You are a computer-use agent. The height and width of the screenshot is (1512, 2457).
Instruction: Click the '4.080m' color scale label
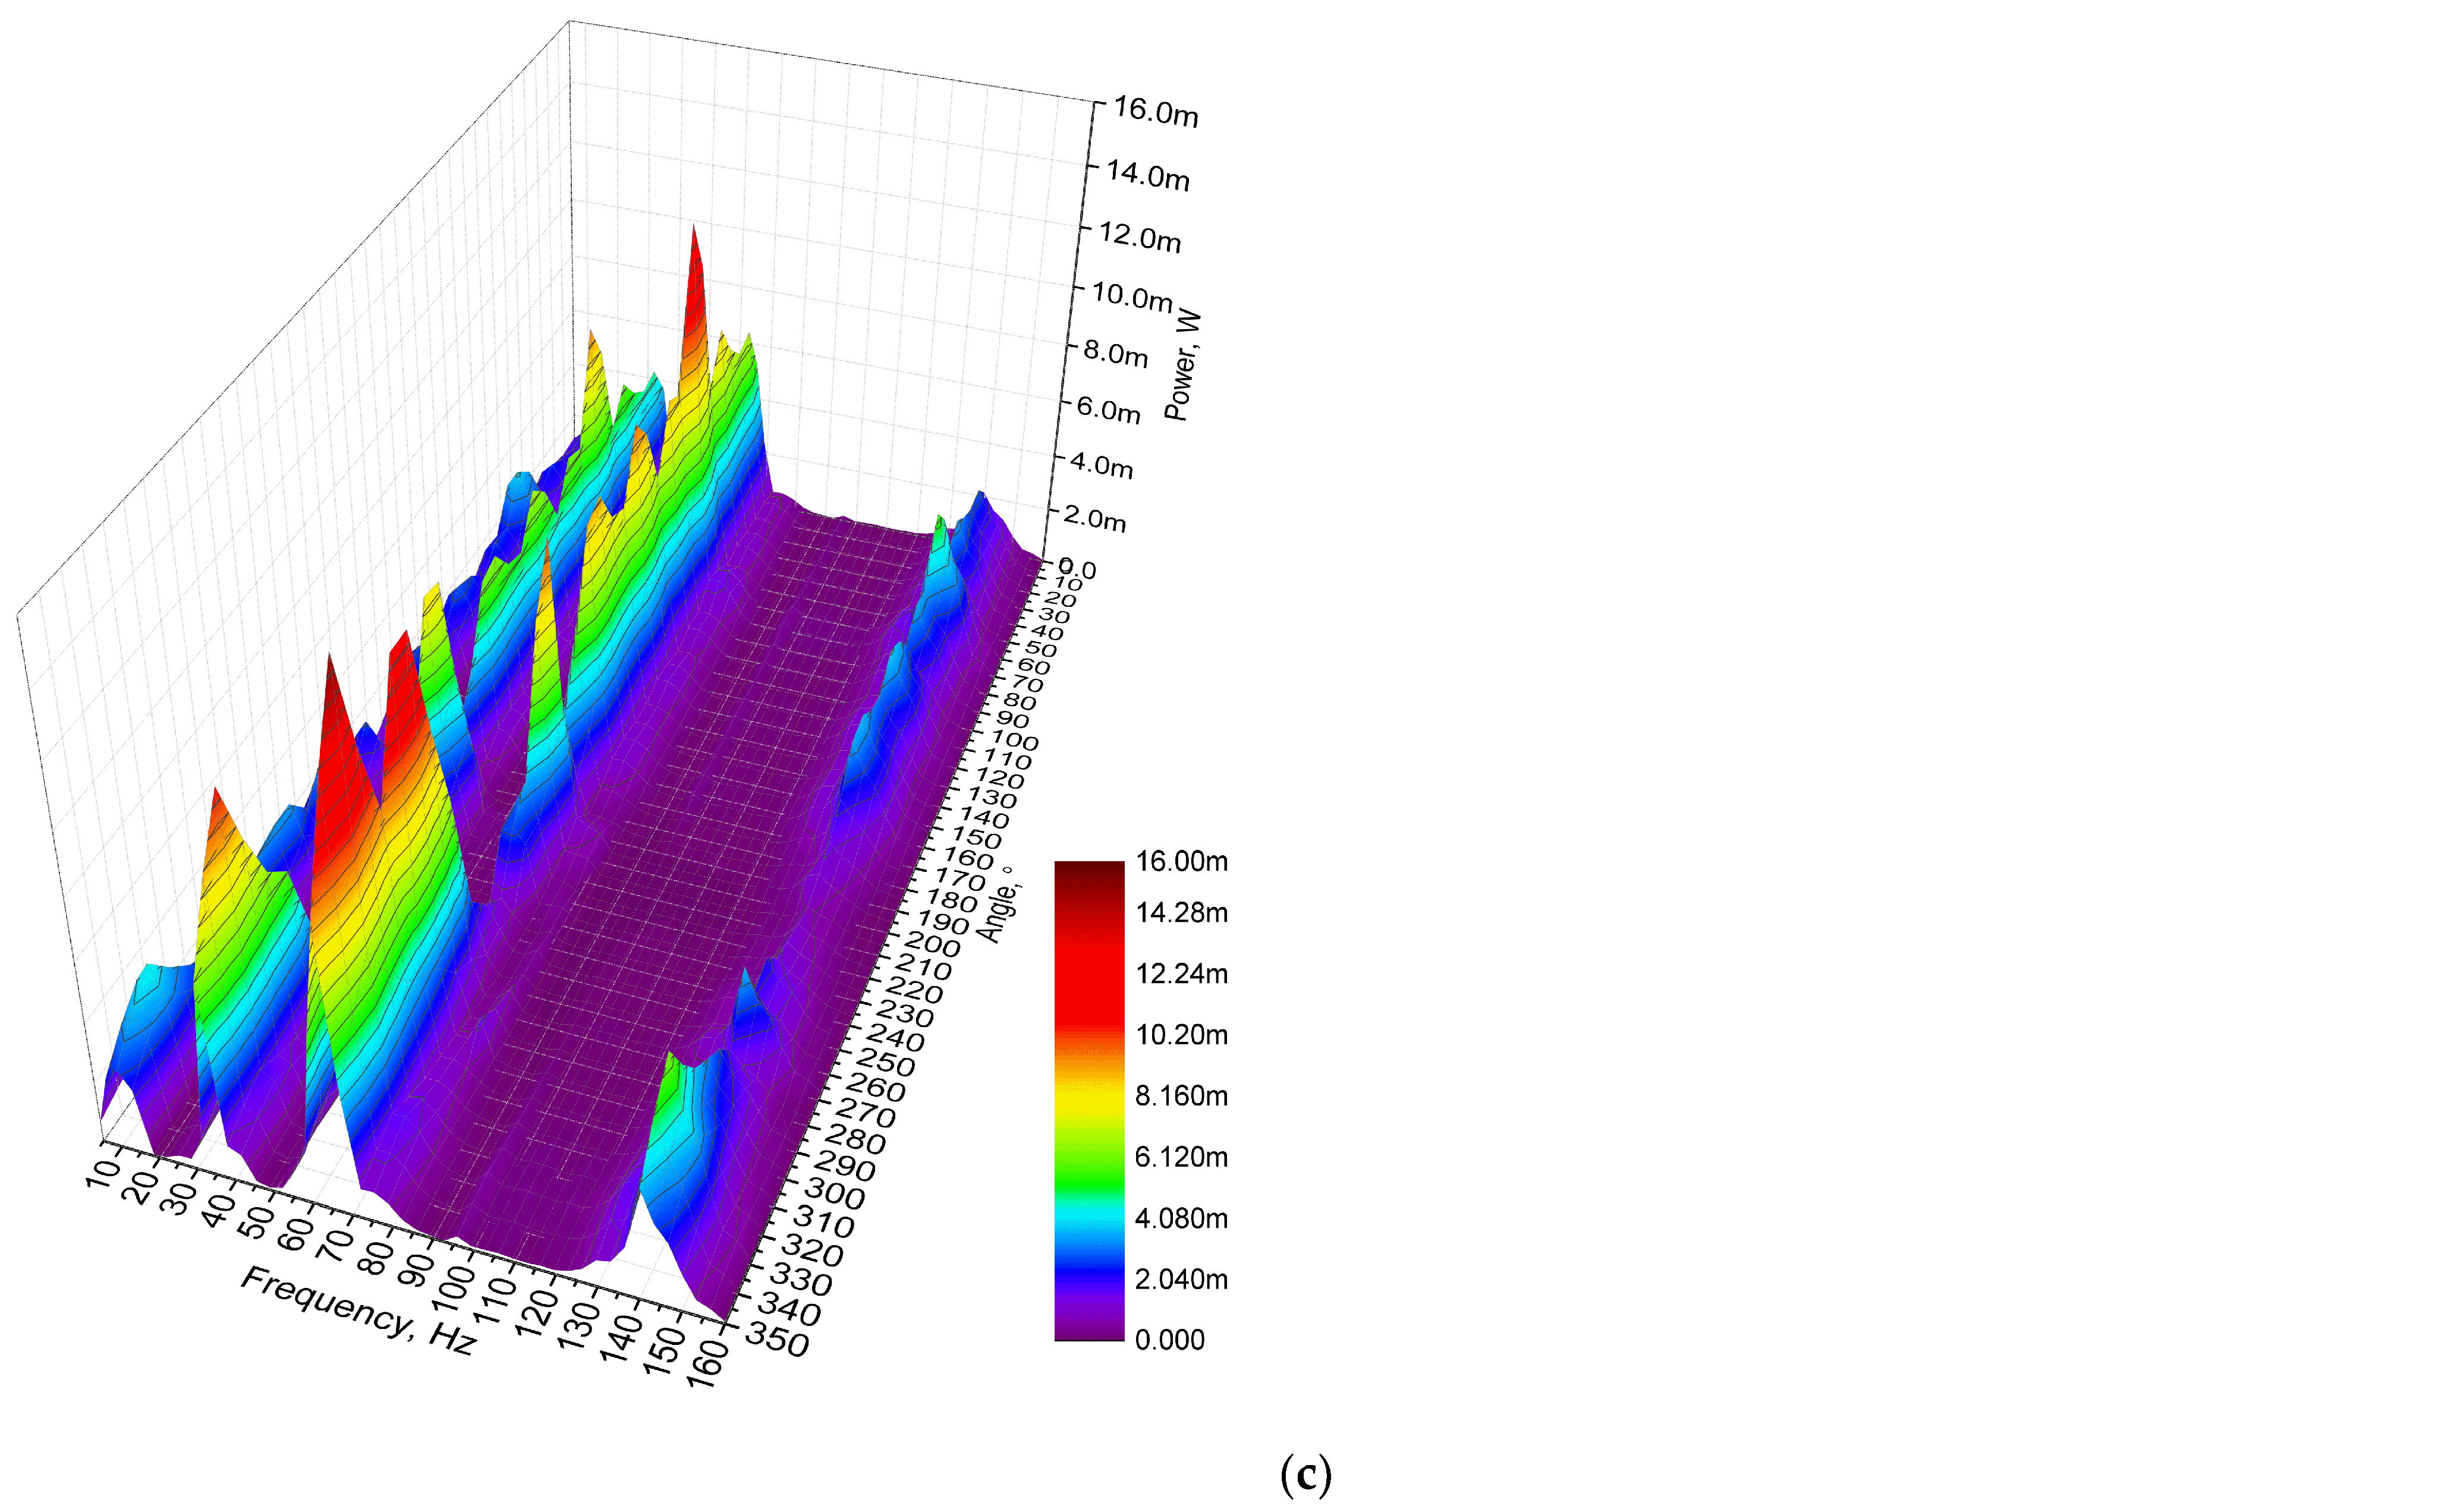[x=1181, y=1218]
